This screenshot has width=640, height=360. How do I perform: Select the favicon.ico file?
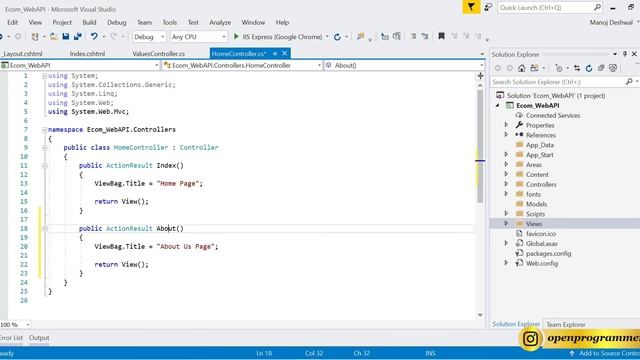540,233
